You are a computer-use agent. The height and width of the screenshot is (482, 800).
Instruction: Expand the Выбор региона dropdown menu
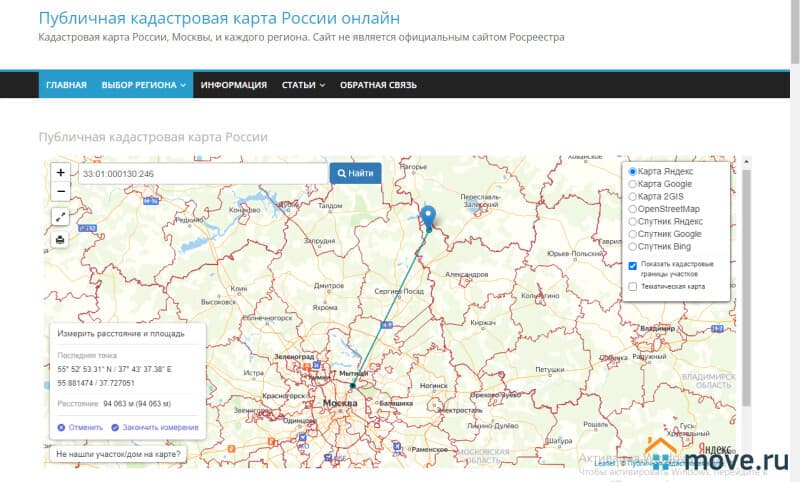coord(144,85)
